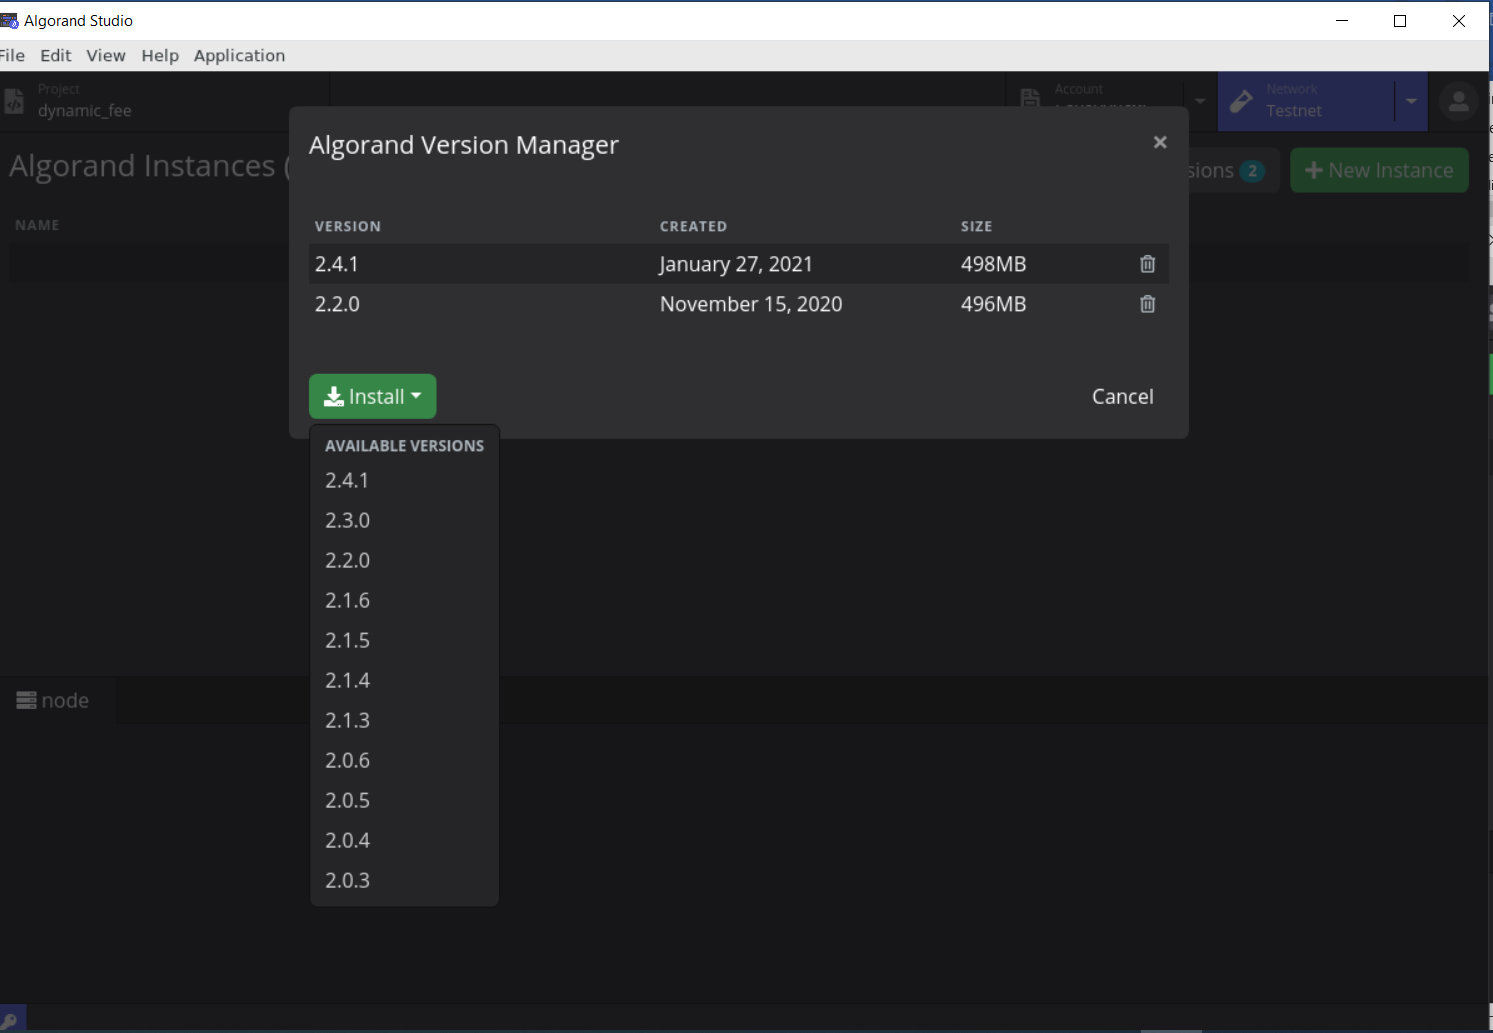1493x1033 pixels.
Task: Delete version 2.2.0 using trash icon
Action: pyautogui.click(x=1147, y=303)
